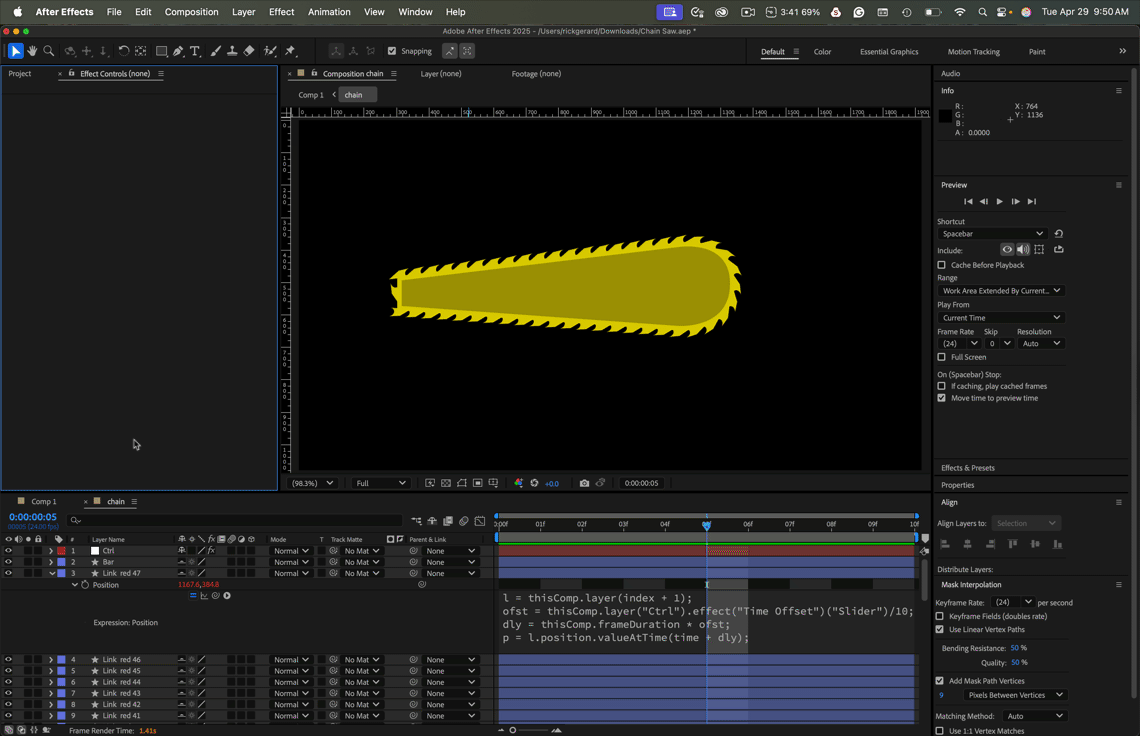Switch to the chain timeline tab

click(x=114, y=501)
